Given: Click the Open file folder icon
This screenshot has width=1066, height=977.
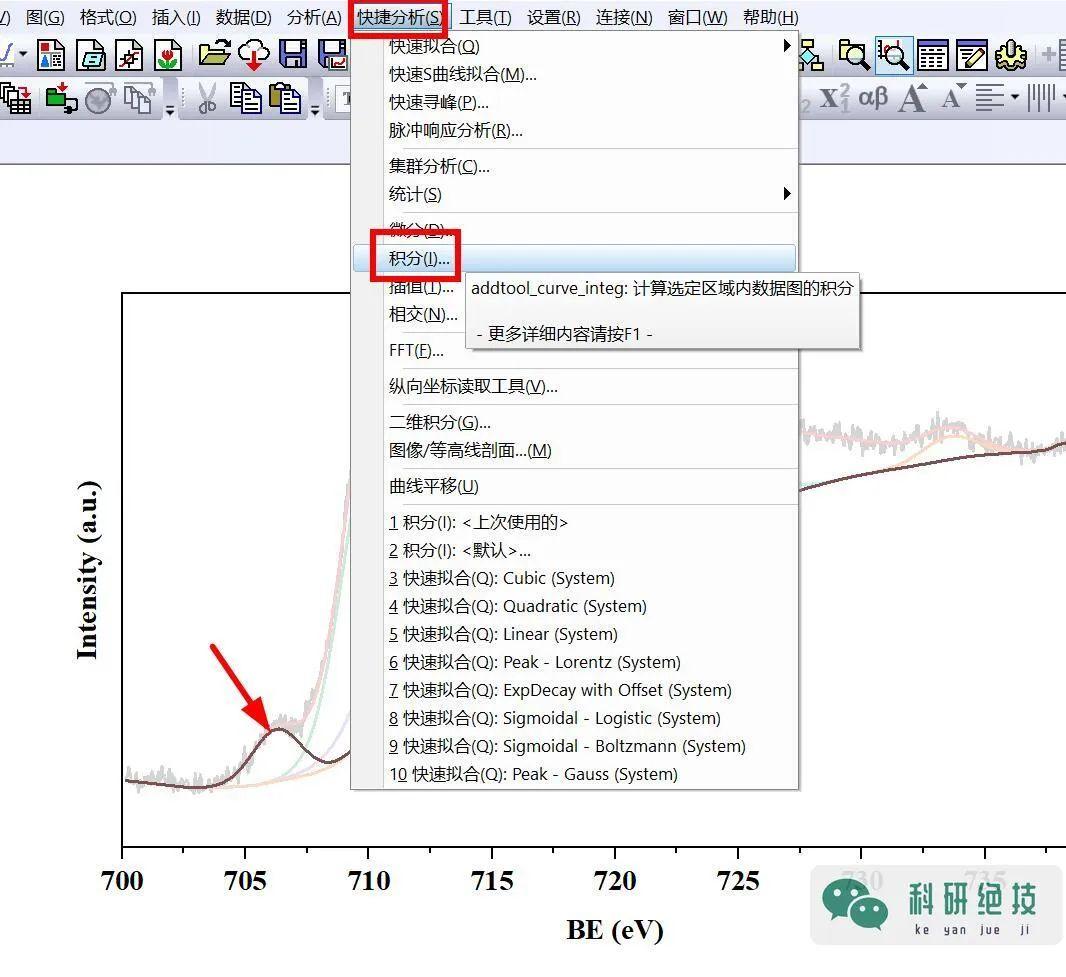Looking at the screenshot, I should point(214,57).
